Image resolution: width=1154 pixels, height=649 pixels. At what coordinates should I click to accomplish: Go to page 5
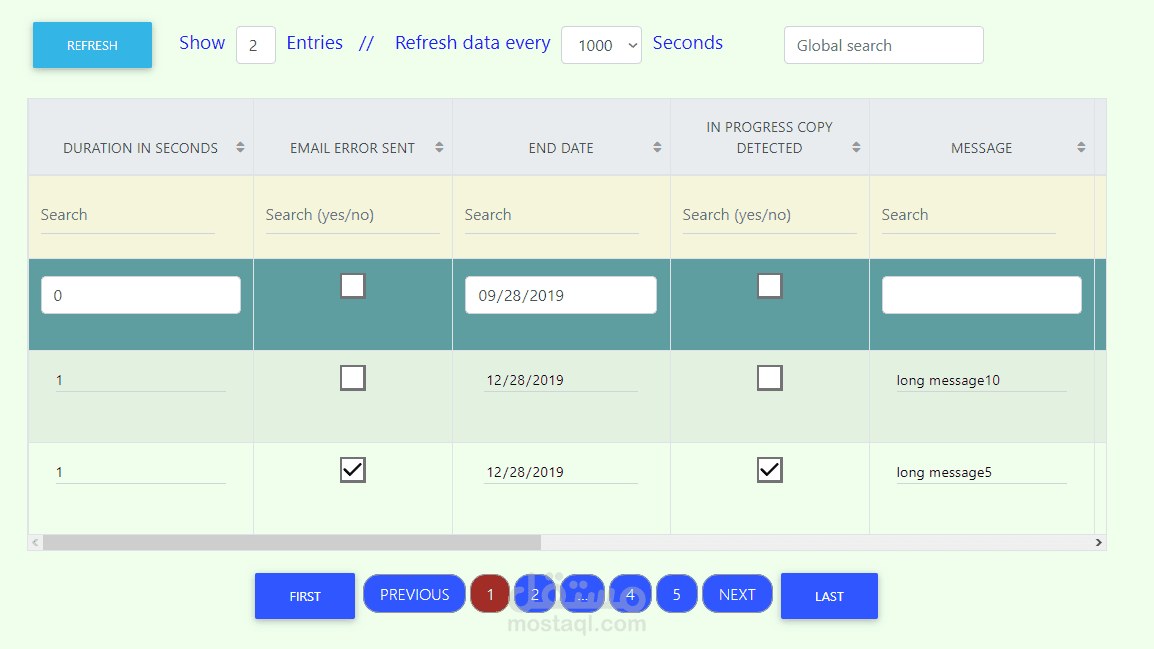click(x=677, y=594)
